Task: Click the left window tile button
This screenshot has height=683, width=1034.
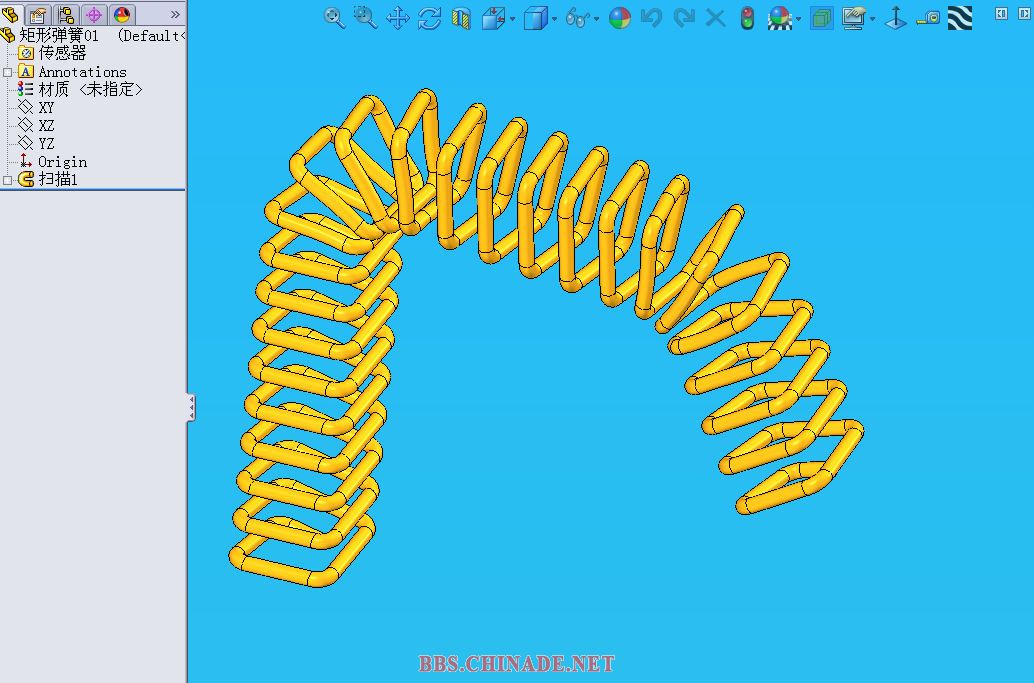Action: tap(1002, 13)
